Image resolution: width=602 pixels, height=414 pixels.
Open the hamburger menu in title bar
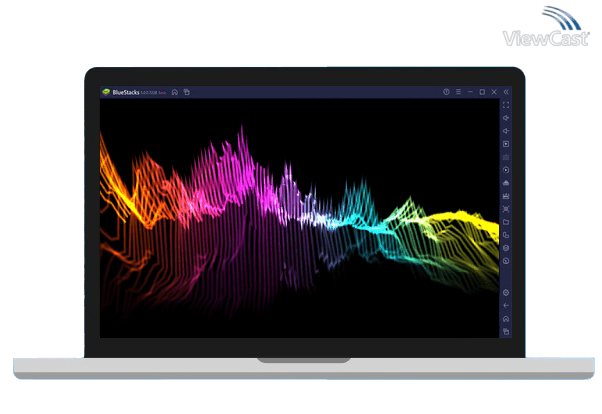[x=458, y=92]
